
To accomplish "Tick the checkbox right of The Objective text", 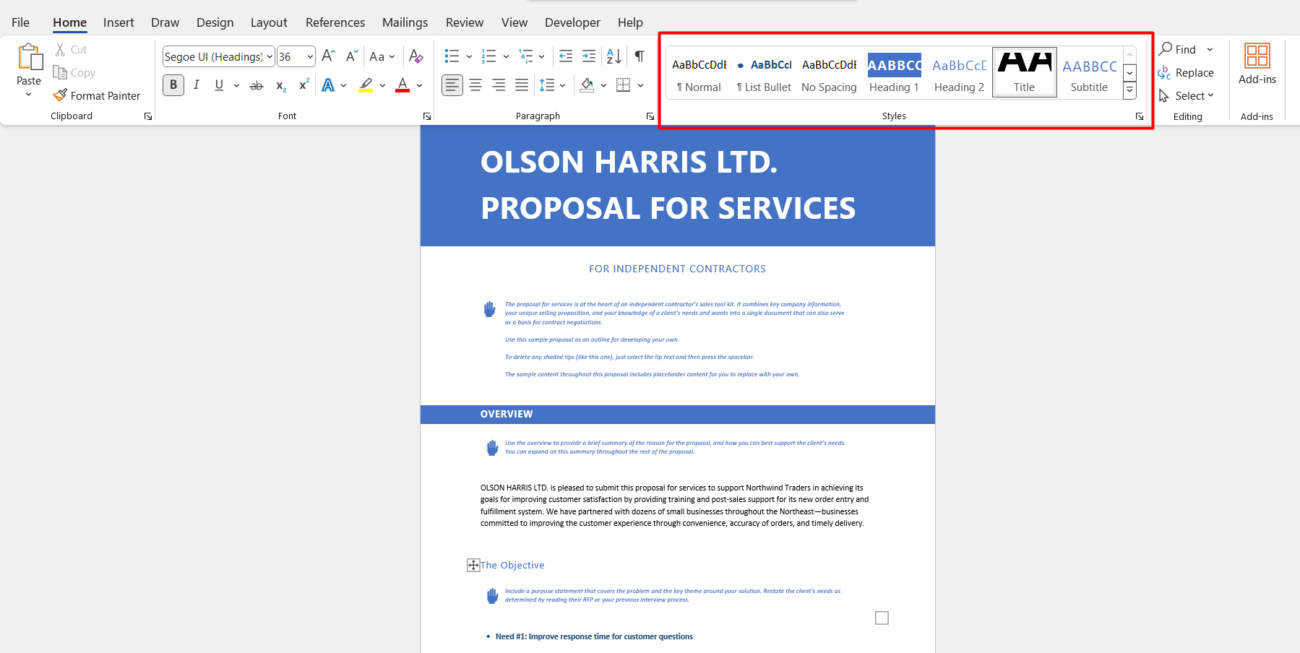I will pos(881,618).
